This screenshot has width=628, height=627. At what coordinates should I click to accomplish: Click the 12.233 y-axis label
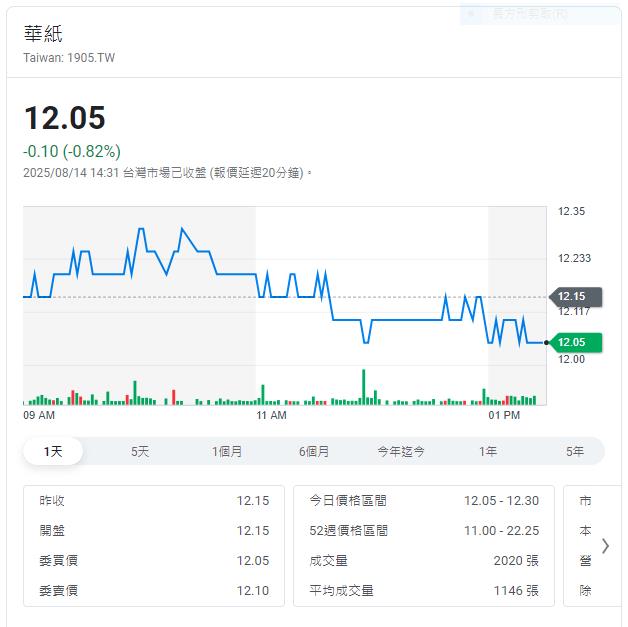(x=574, y=258)
